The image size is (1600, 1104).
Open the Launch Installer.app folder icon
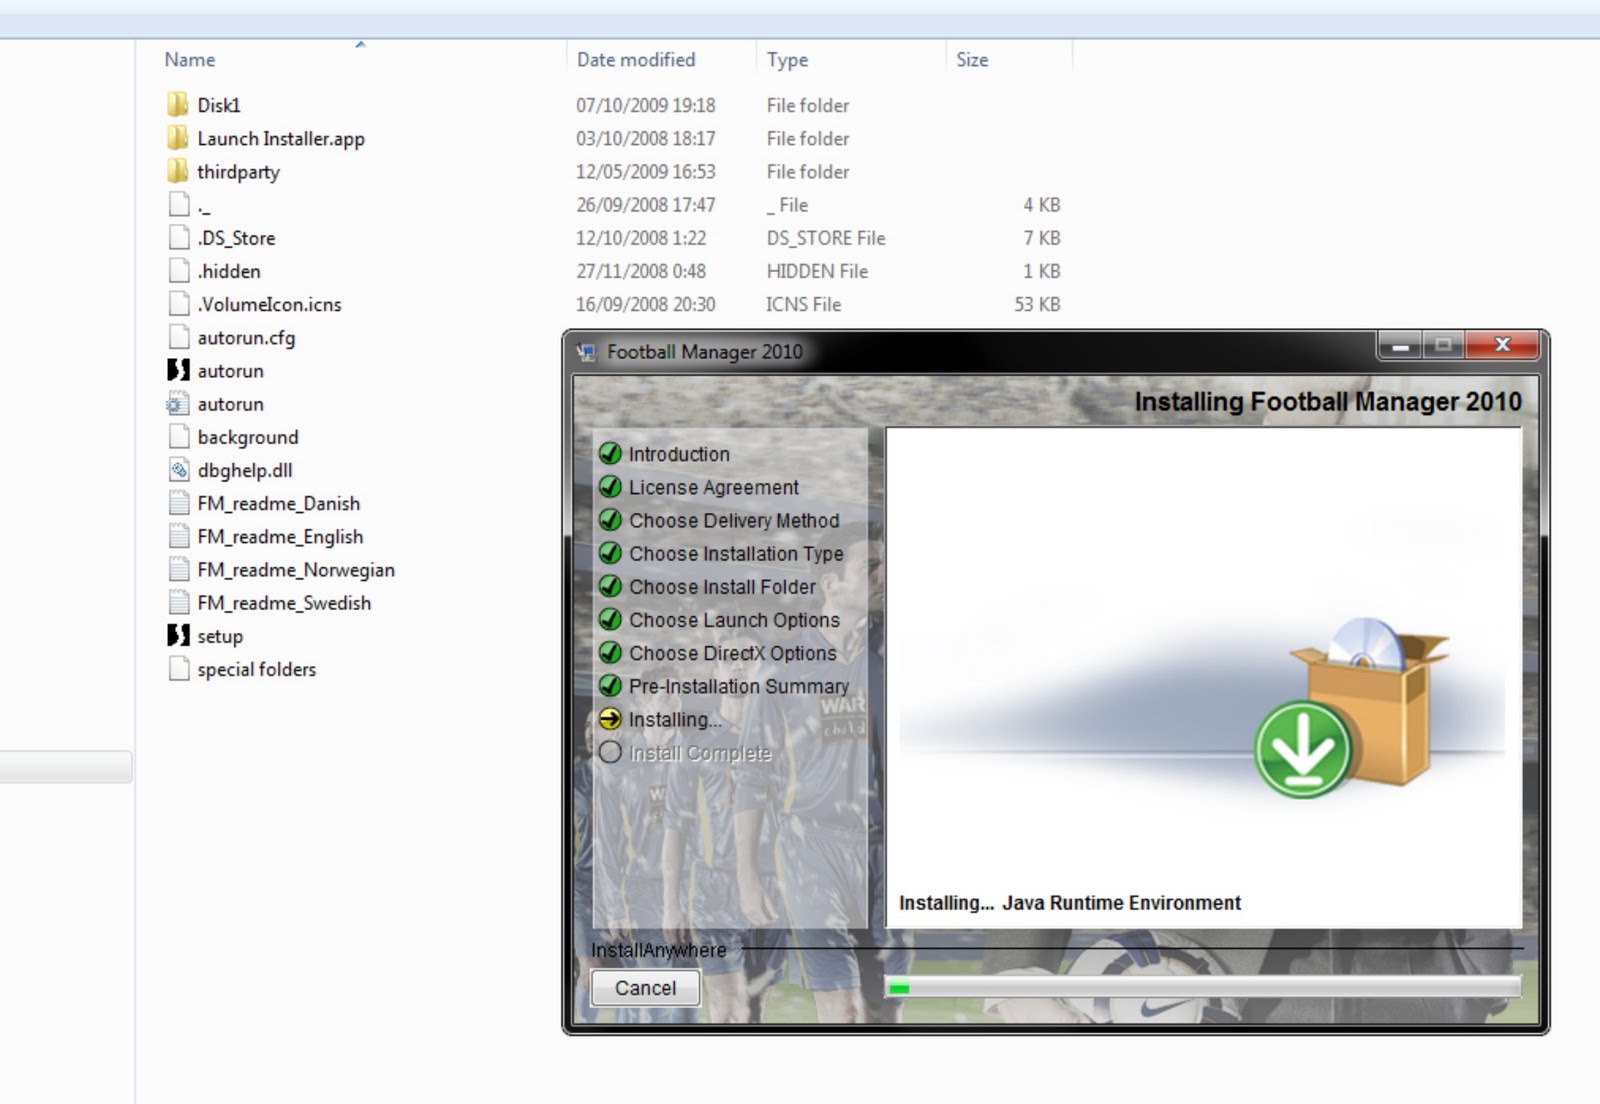[178, 138]
